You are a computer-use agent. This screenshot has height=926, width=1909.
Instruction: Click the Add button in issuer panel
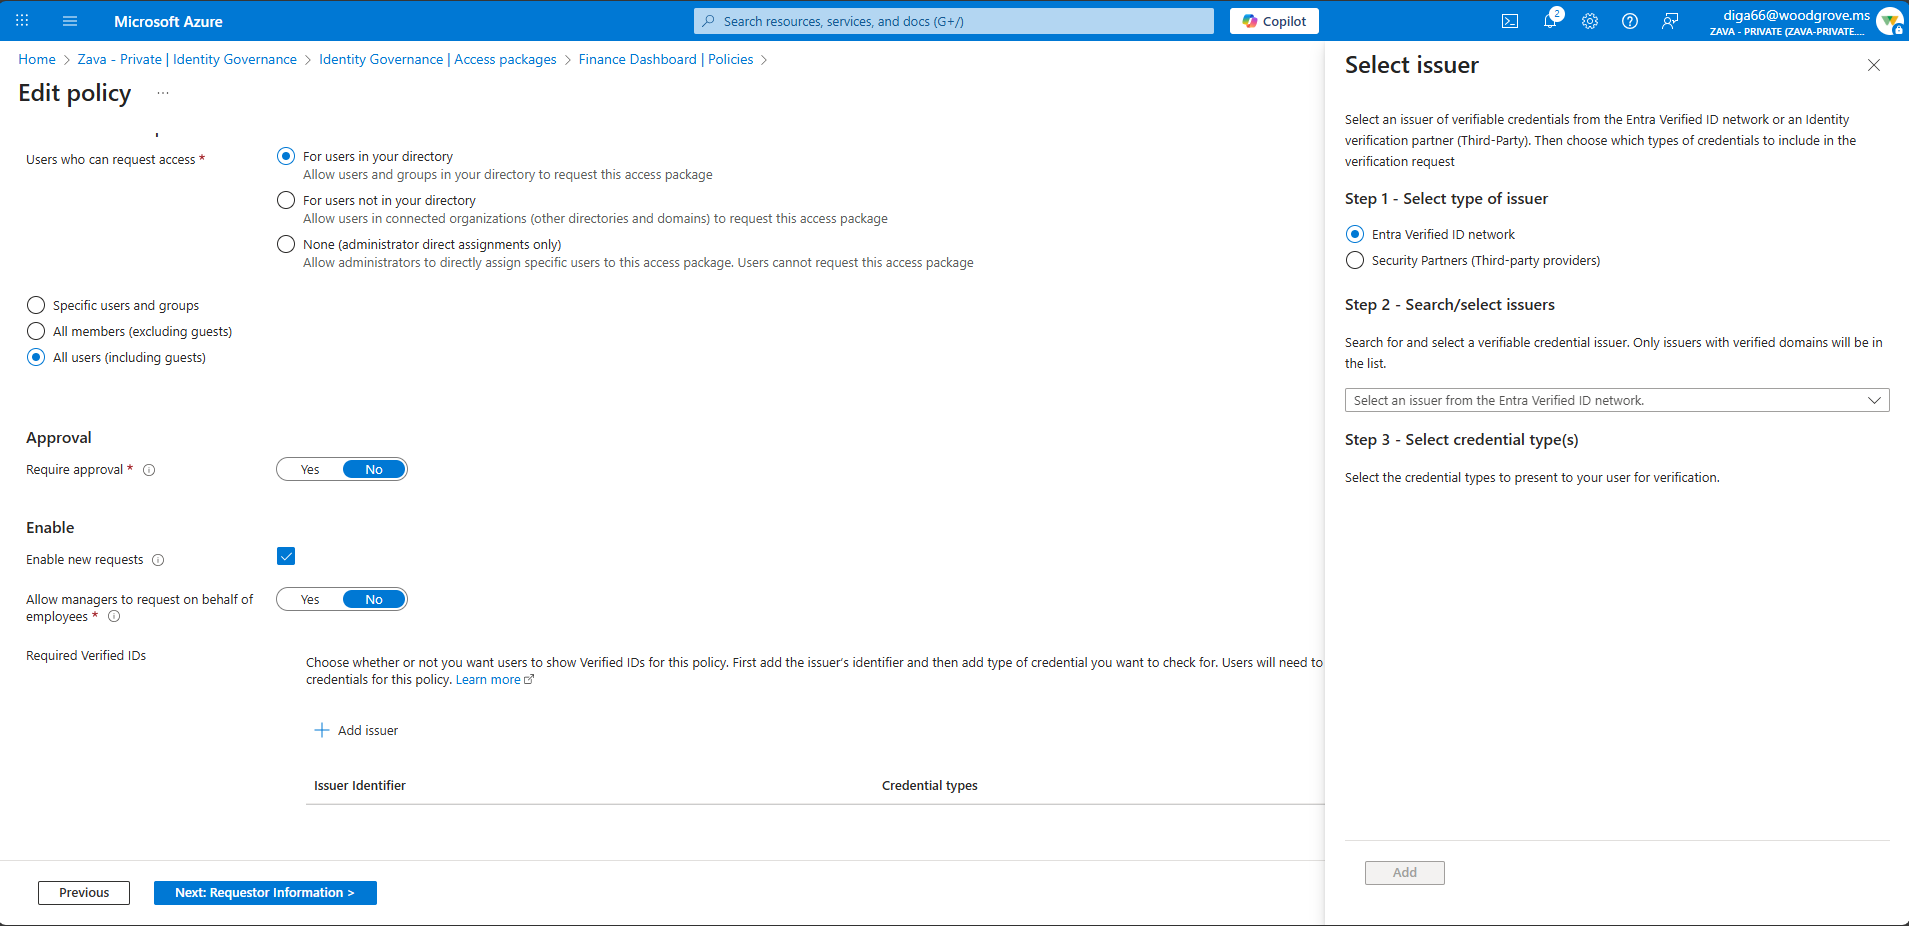[x=1405, y=873]
